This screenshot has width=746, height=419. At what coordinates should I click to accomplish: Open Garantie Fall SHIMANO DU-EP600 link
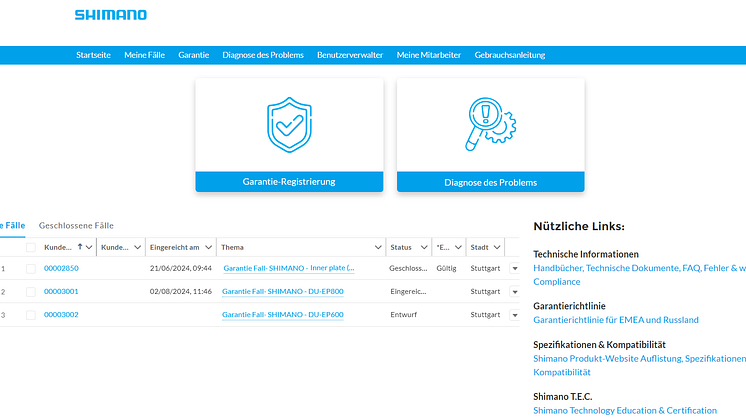coord(283,314)
